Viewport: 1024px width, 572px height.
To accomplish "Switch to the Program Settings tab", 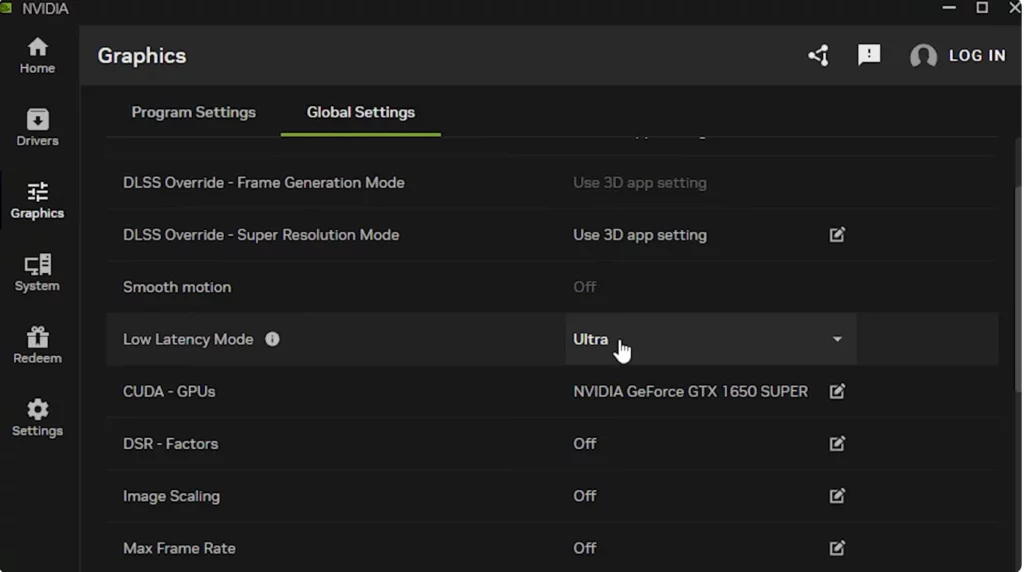I will coord(193,112).
